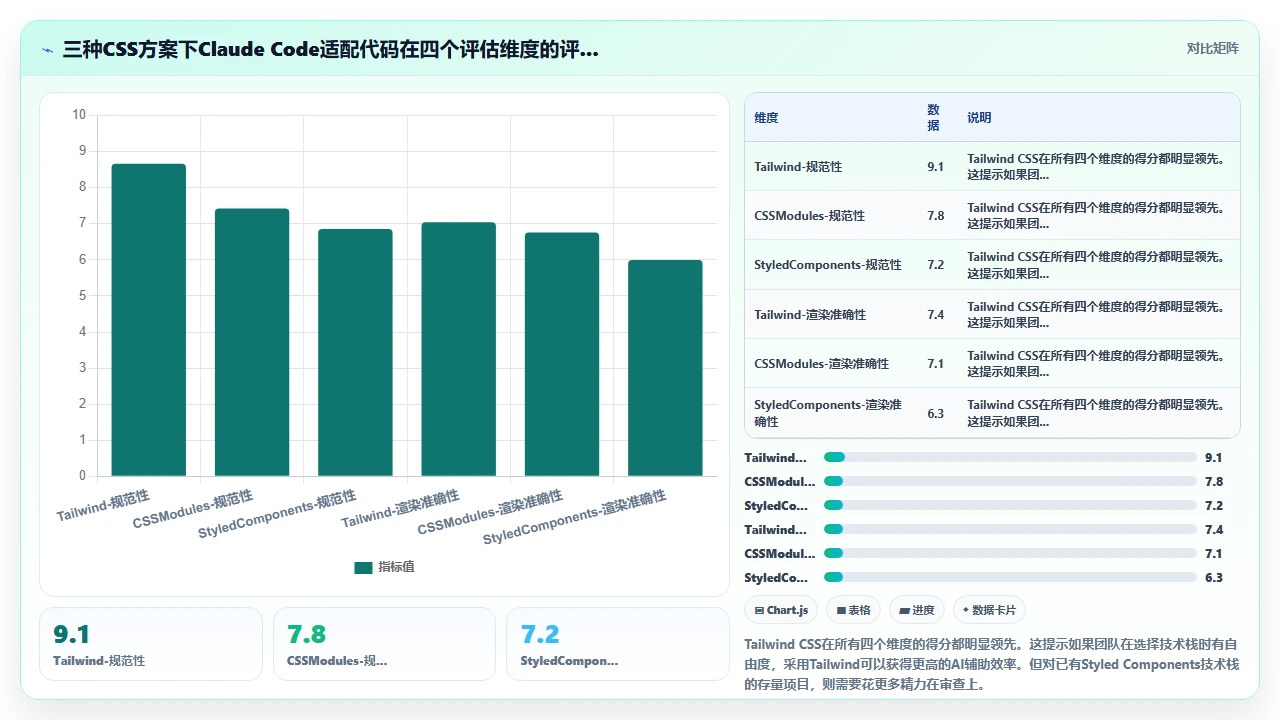
Task: Click progress bar with value 7.1
Action: 1010,553
